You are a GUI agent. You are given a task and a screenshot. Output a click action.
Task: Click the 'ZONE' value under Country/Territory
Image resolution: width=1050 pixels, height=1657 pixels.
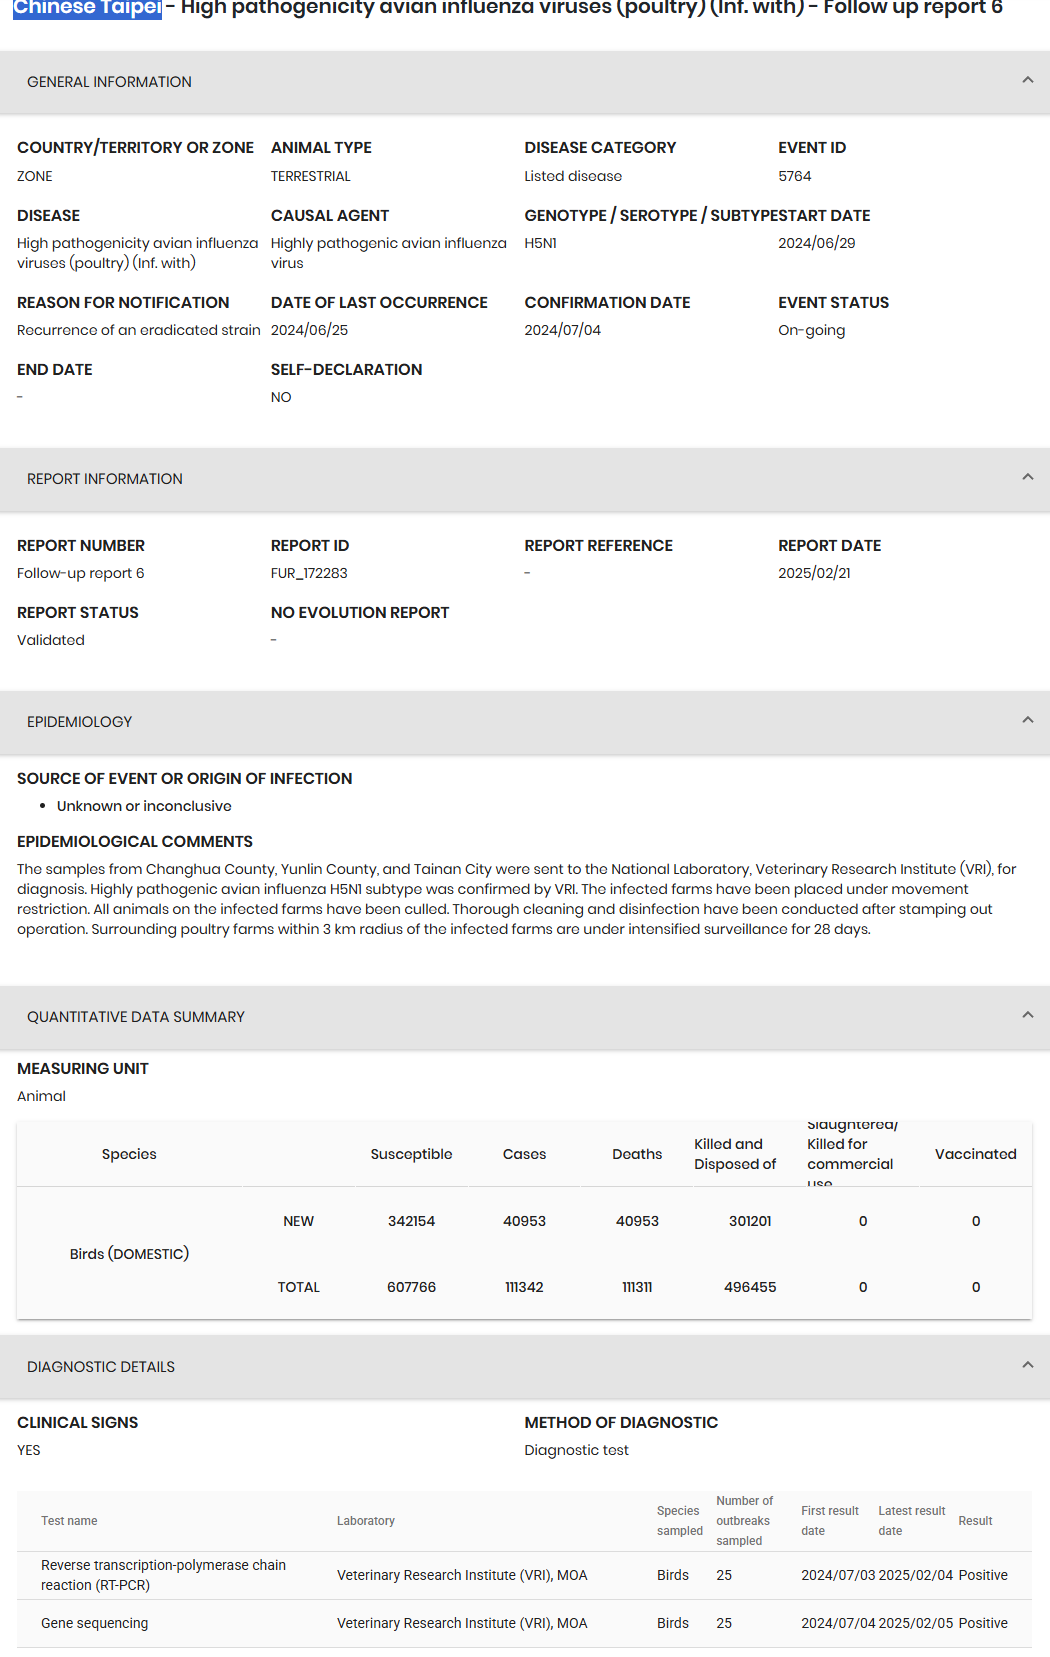[x=35, y=176]
